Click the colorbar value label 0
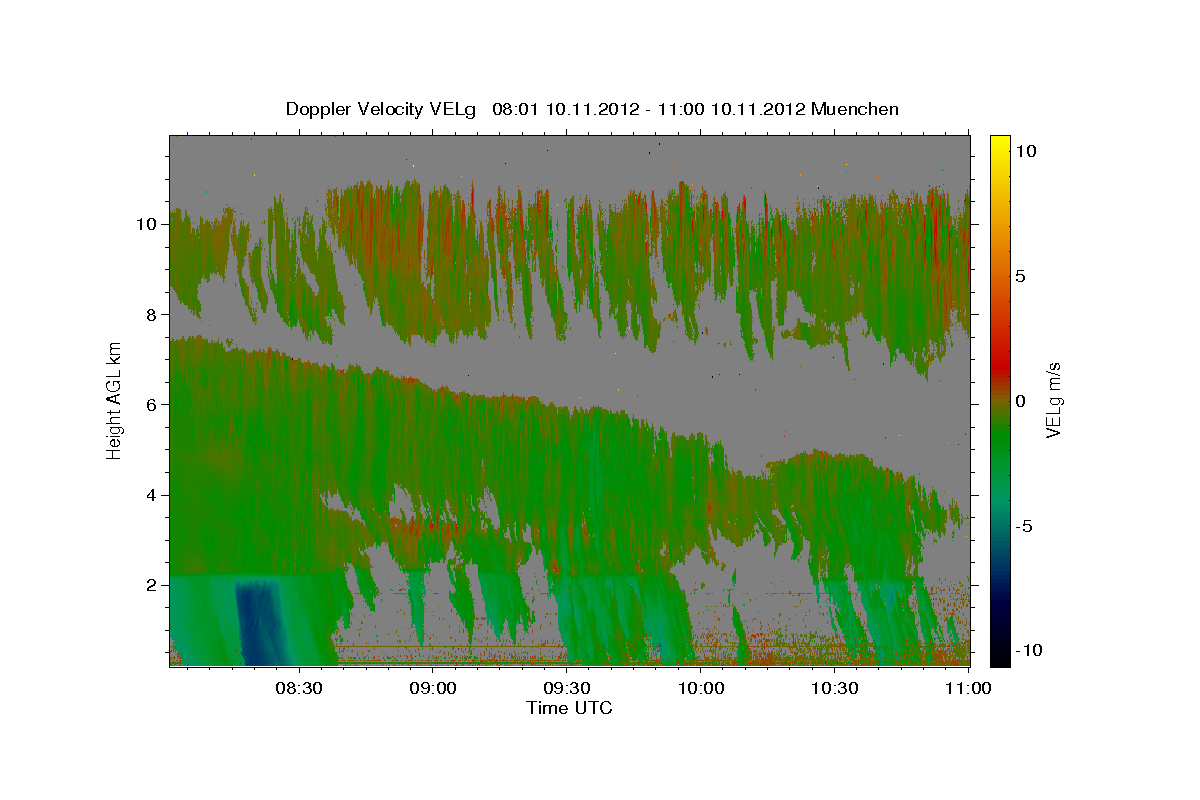The height and width of the screenshot is (800, 1200). click(x=1022, y=400)
